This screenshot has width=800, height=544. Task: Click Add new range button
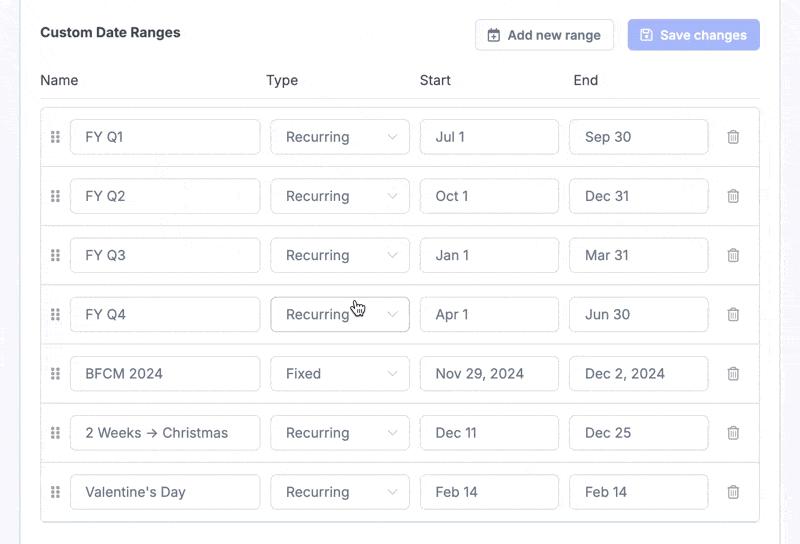point(544,35)
